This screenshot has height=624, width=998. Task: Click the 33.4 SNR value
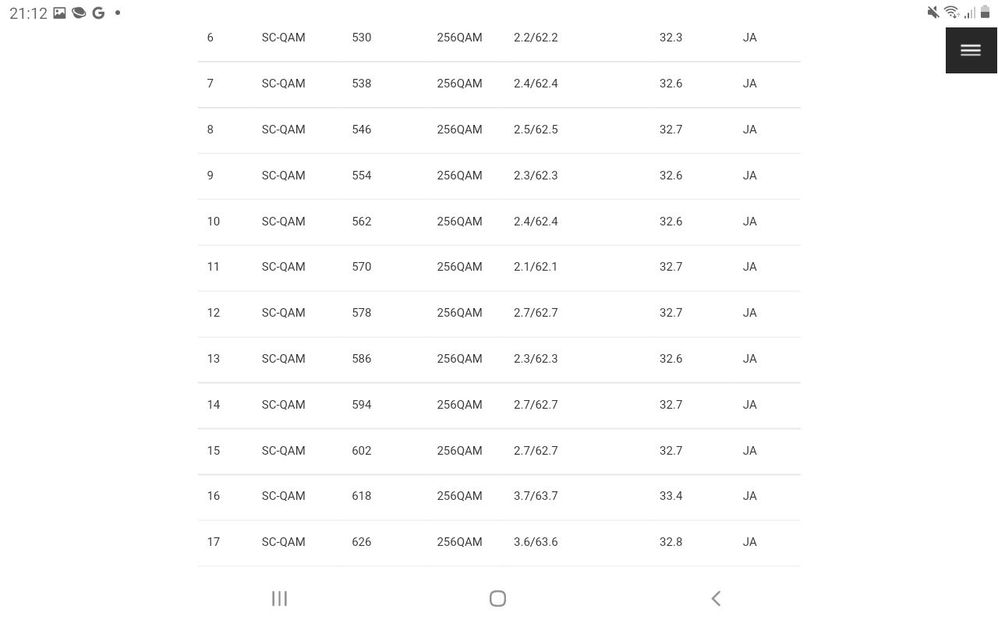coord(671,496)
